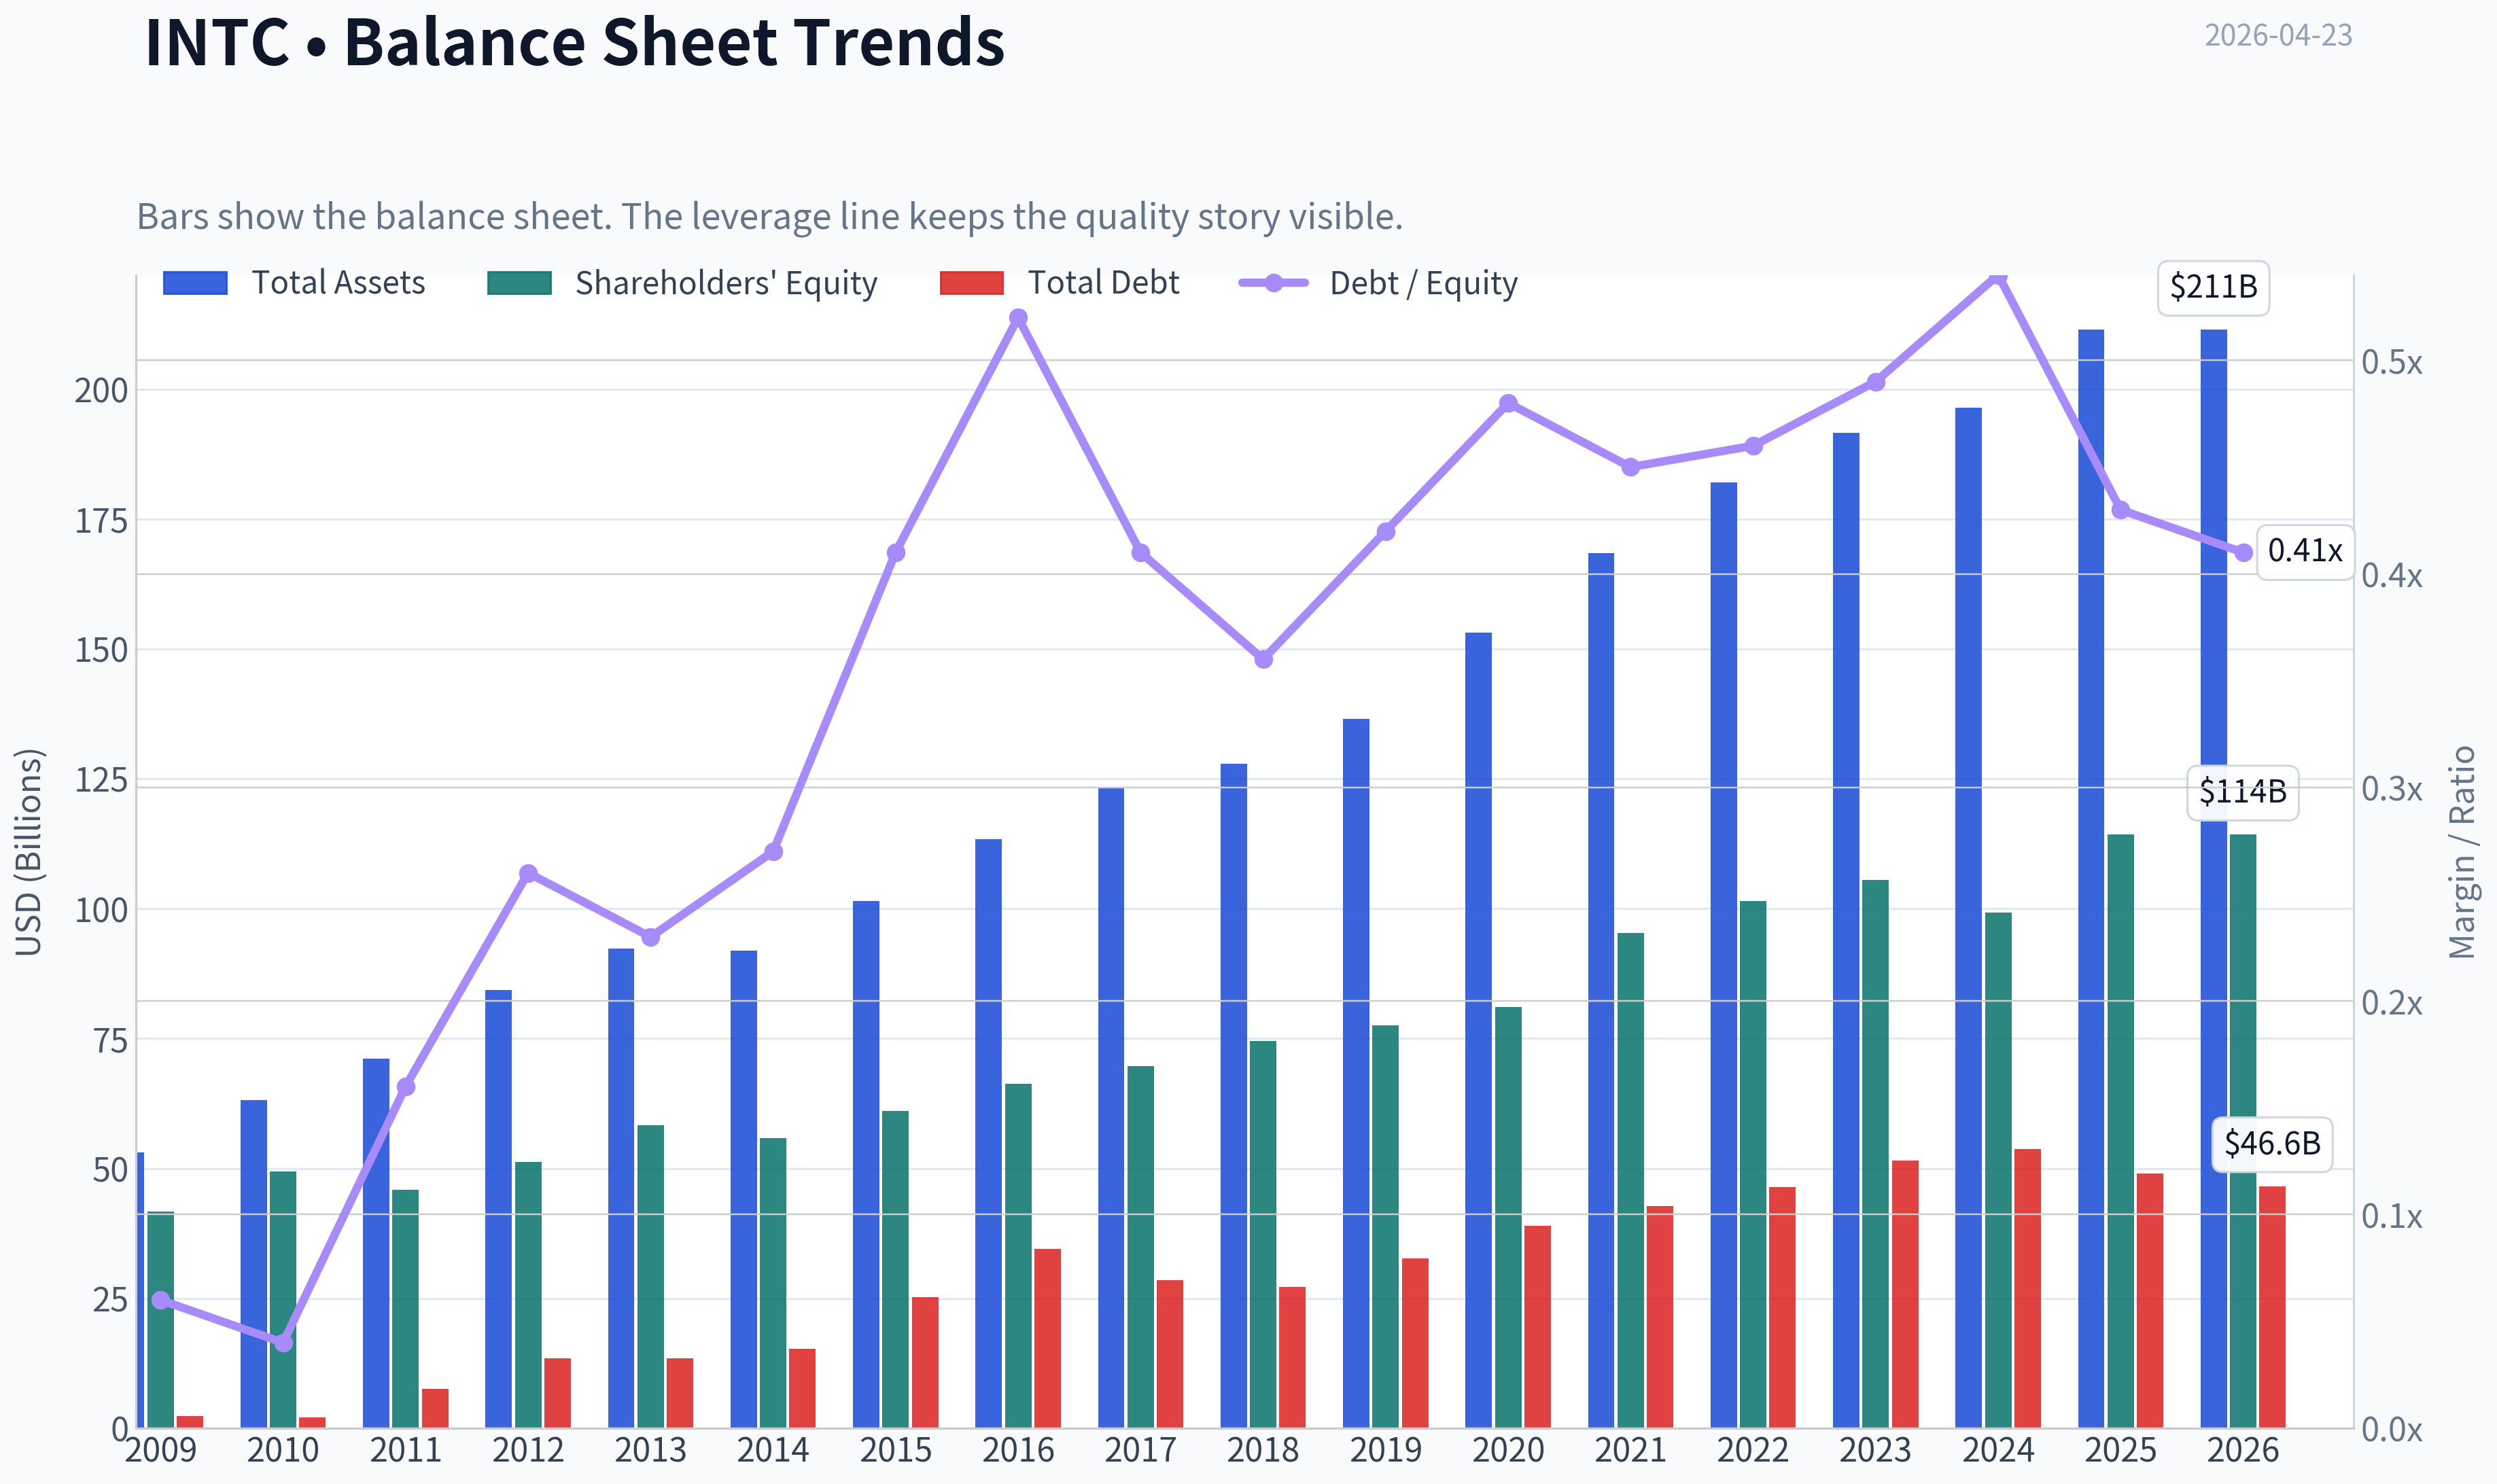Click the INTC Balance Sheet Trends title
Image resolution: width=2497 pixels, height=1484 pixels.
click(575, 42)
